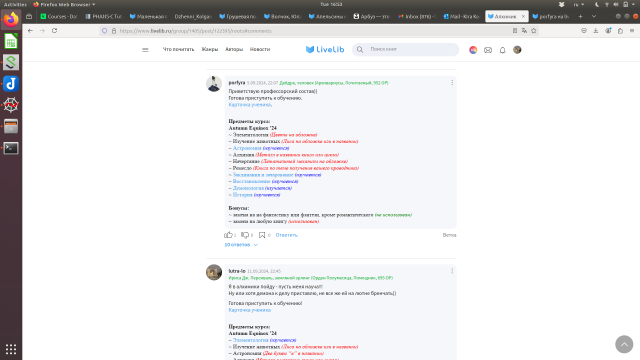Click 'Ответить' under perfyra's comment

pos(287,235)
